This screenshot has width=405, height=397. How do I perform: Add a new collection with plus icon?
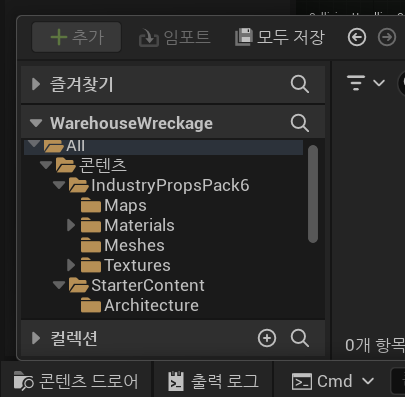(267, 338)
